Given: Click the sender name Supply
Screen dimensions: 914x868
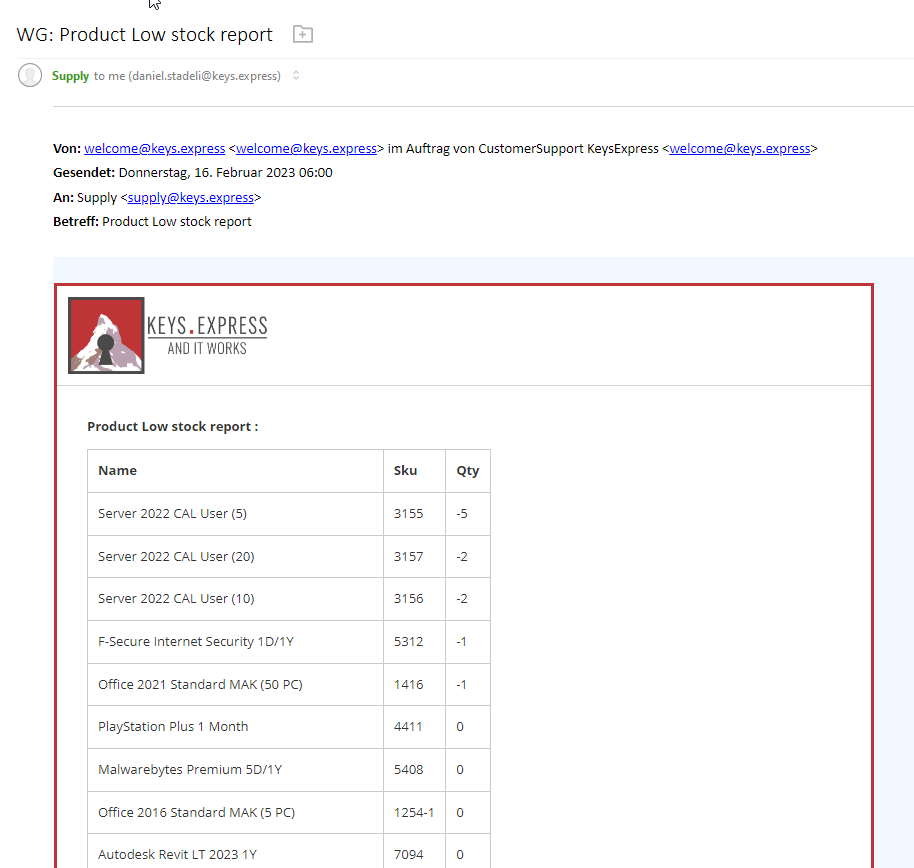Looking at the screenshot, I should click(x=70, y=76).
